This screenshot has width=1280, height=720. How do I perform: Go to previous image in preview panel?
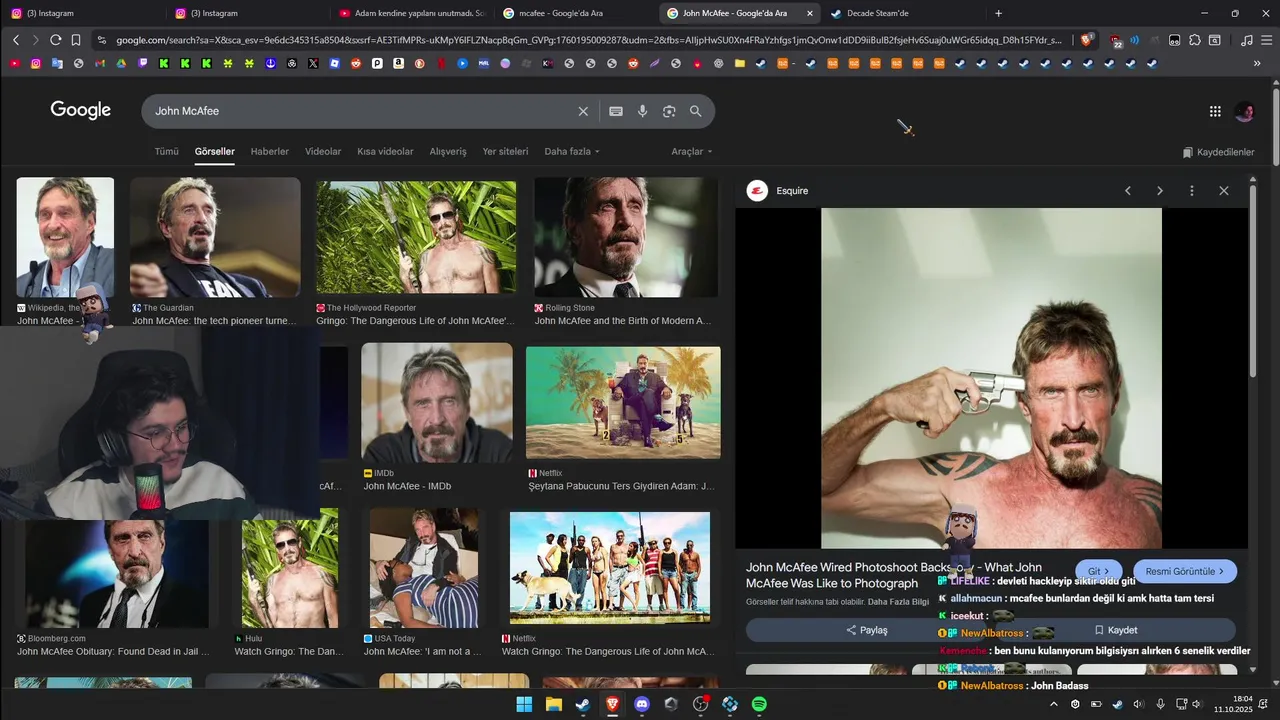[1128, 191]
